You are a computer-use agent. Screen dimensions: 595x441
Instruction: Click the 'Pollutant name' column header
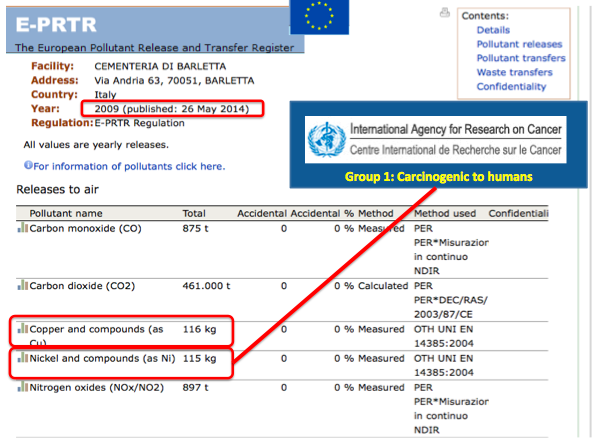(x=66, y=213)
